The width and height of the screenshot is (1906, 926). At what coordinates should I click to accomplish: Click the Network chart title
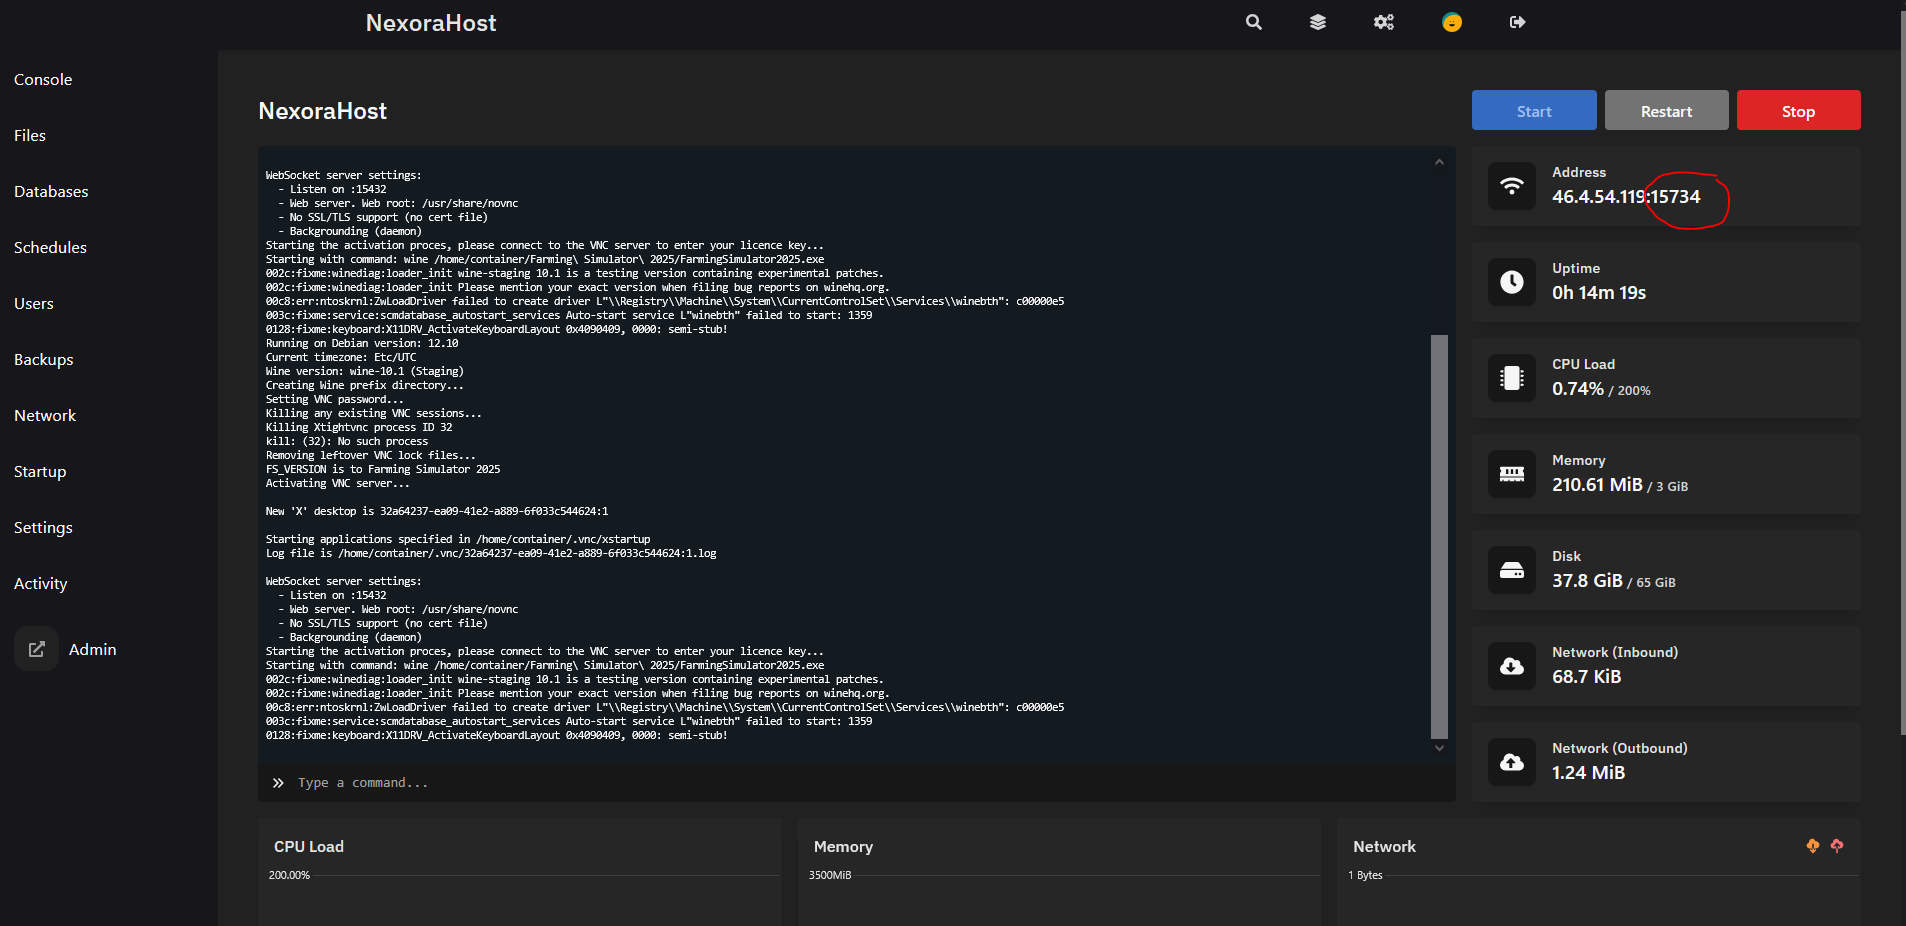(x=1384, y=847)
